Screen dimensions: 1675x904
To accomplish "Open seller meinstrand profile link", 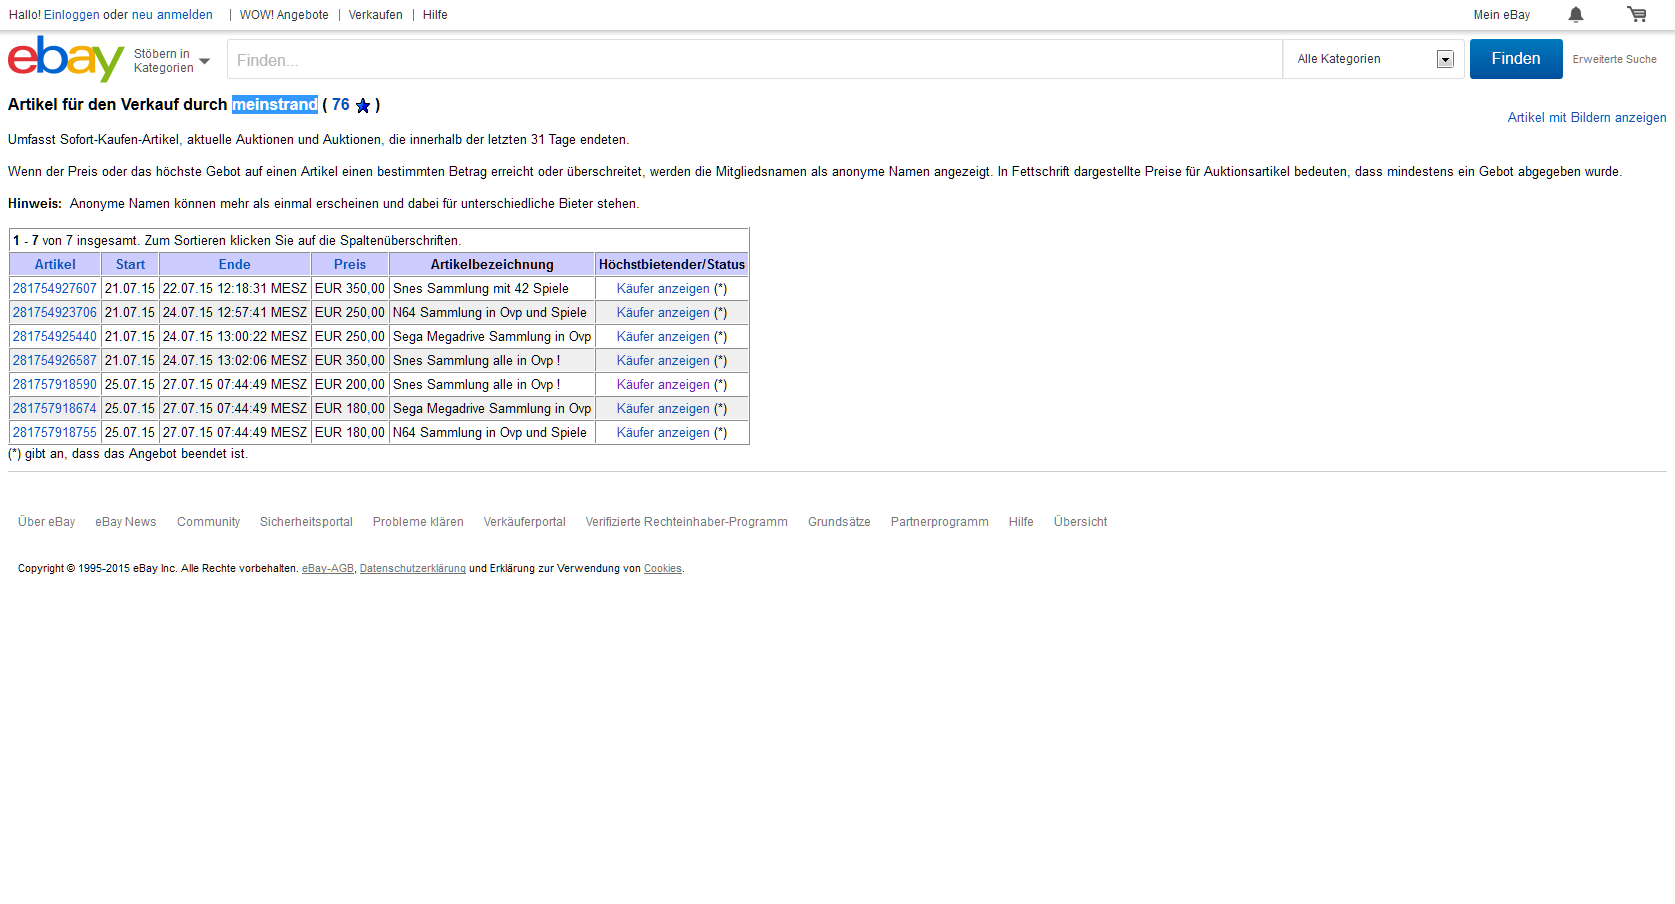I will 275,104.
